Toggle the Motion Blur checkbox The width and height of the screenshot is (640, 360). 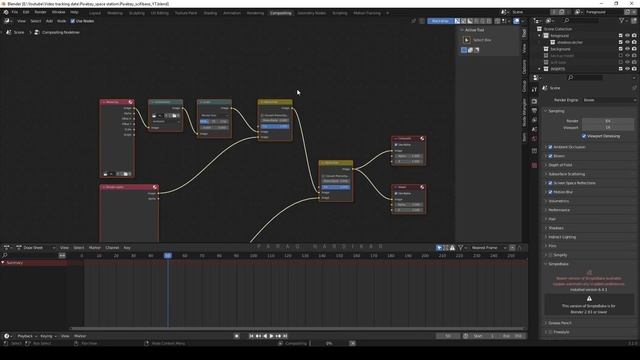click(550, 192)
